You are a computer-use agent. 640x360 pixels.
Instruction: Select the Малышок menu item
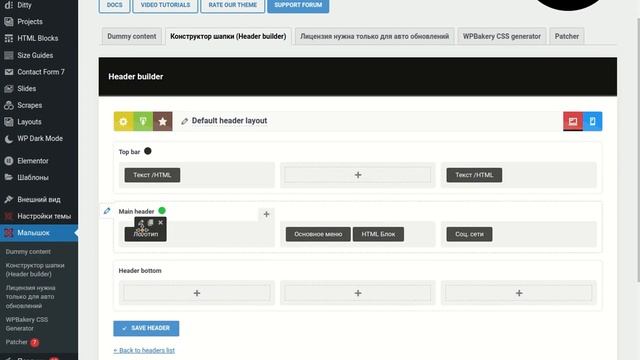[39, 233]
